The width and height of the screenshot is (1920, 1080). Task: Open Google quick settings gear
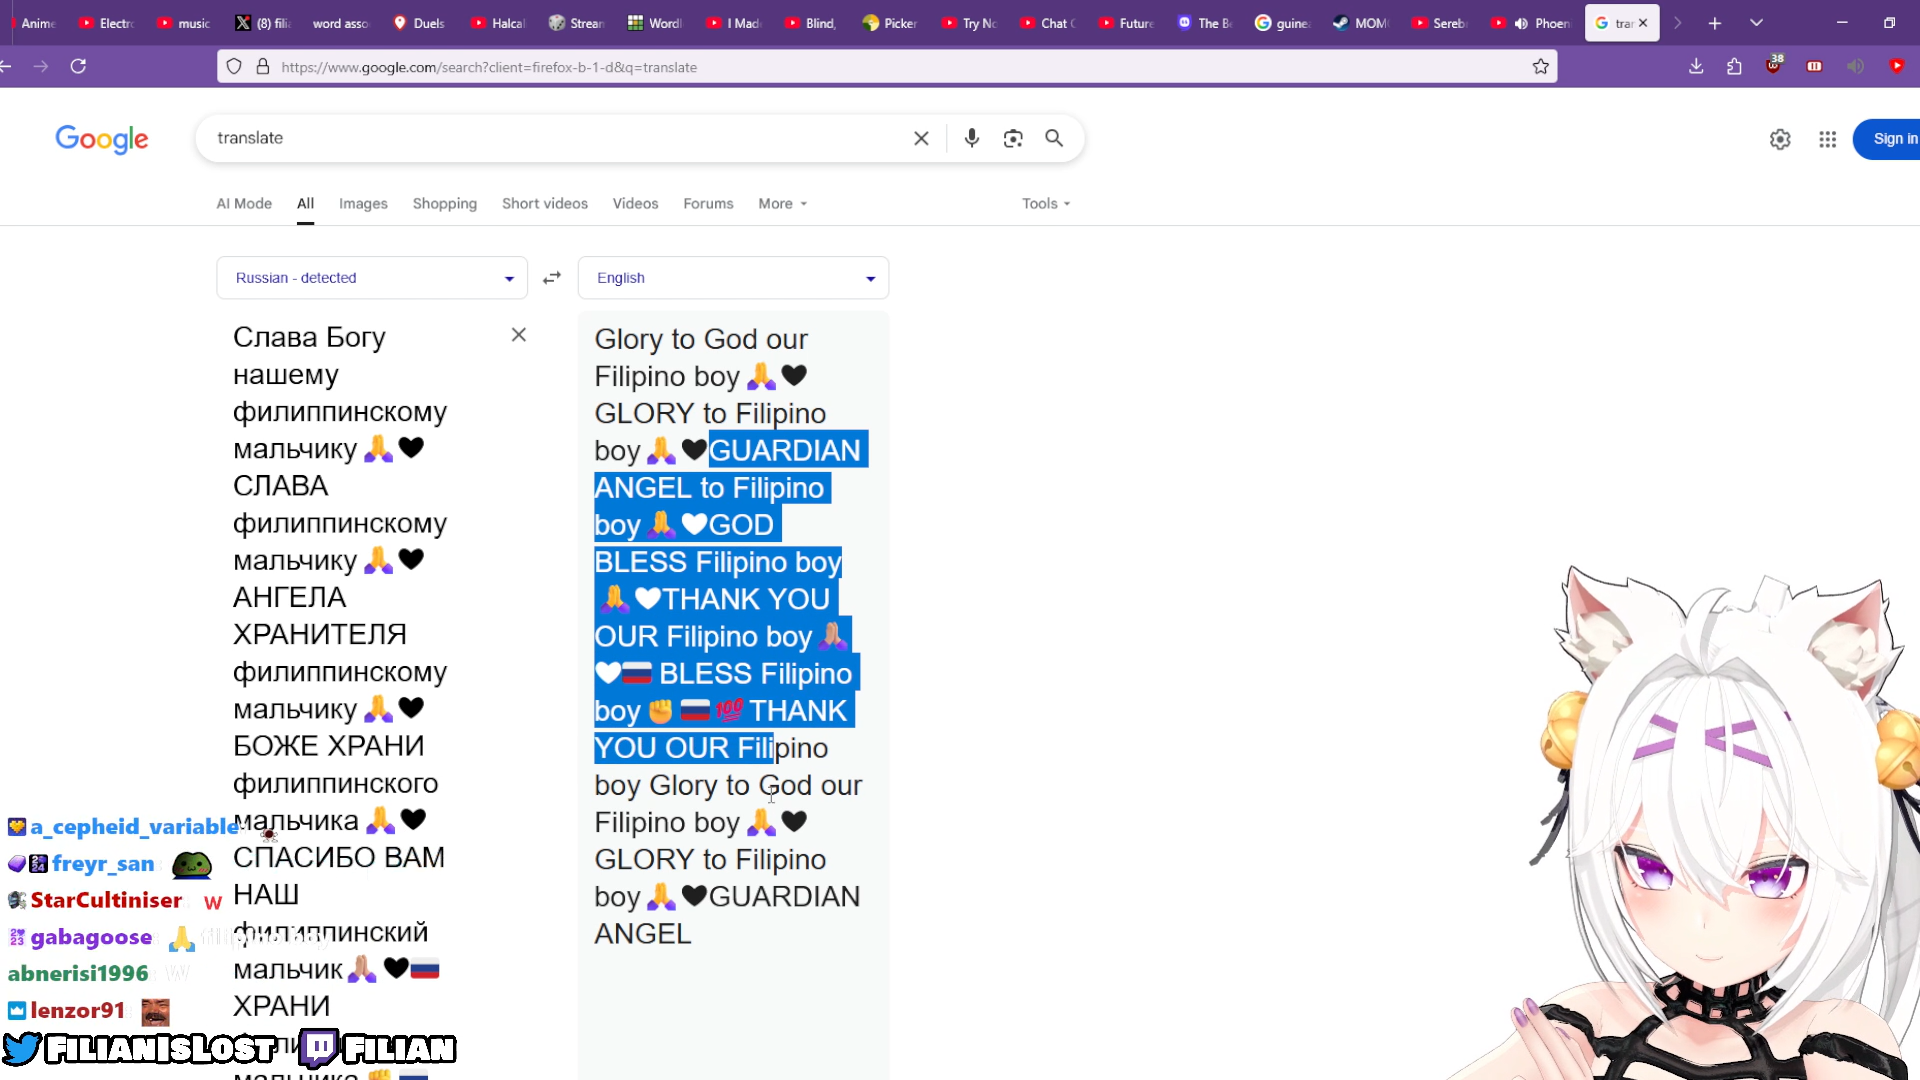(1780, 139)
